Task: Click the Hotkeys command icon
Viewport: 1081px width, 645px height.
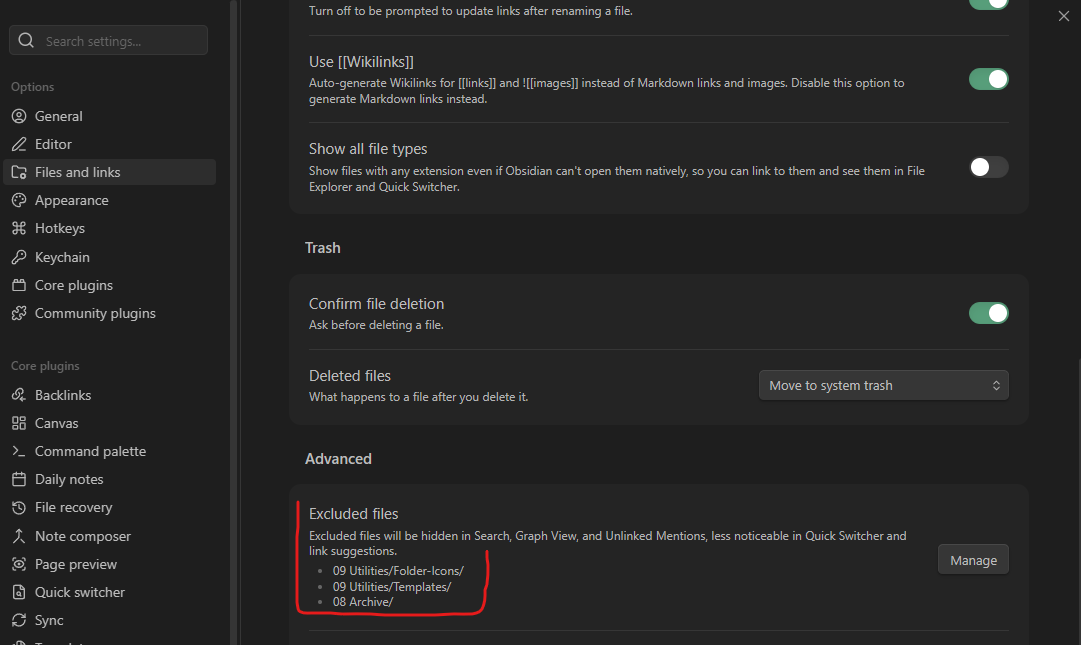Action: click(18, 228)
